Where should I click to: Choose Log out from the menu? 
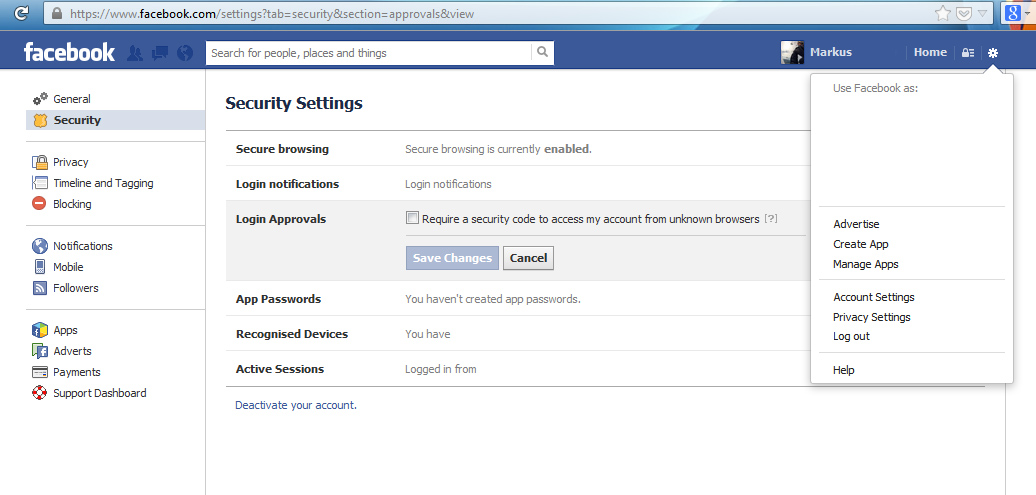click(x=851, y=336)
